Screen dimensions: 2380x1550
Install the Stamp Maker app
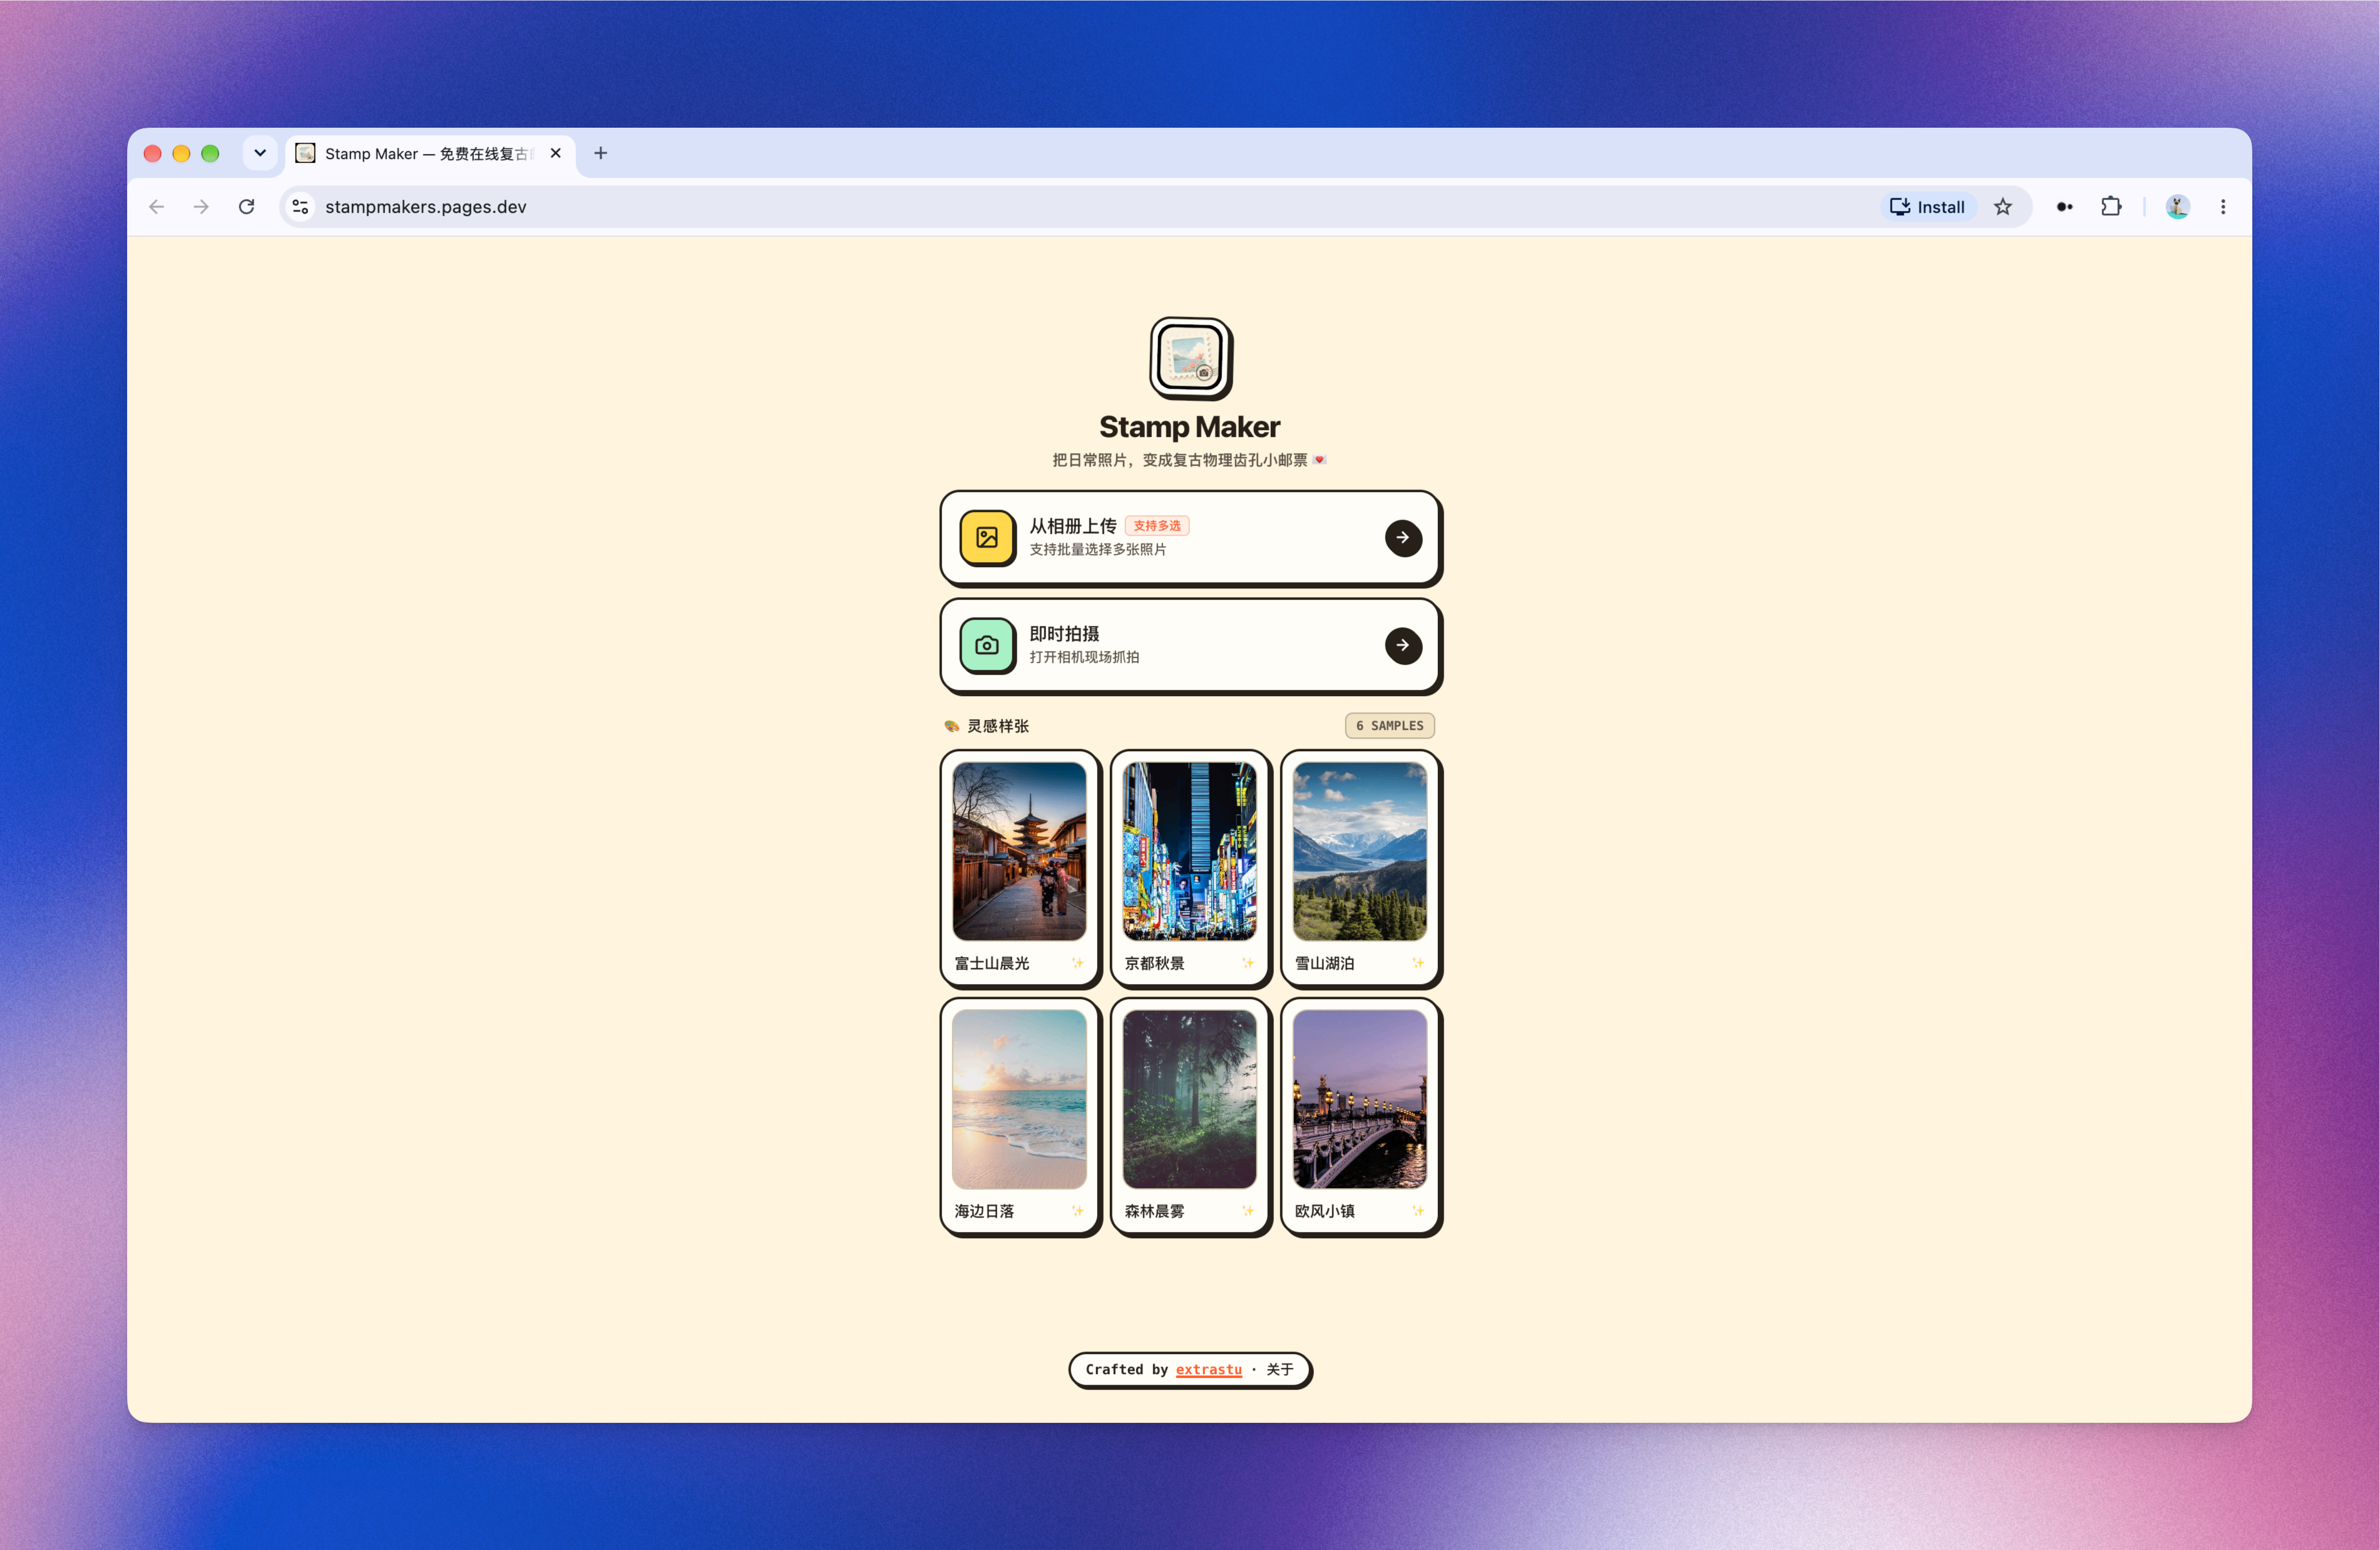(x=1928, y=207)
